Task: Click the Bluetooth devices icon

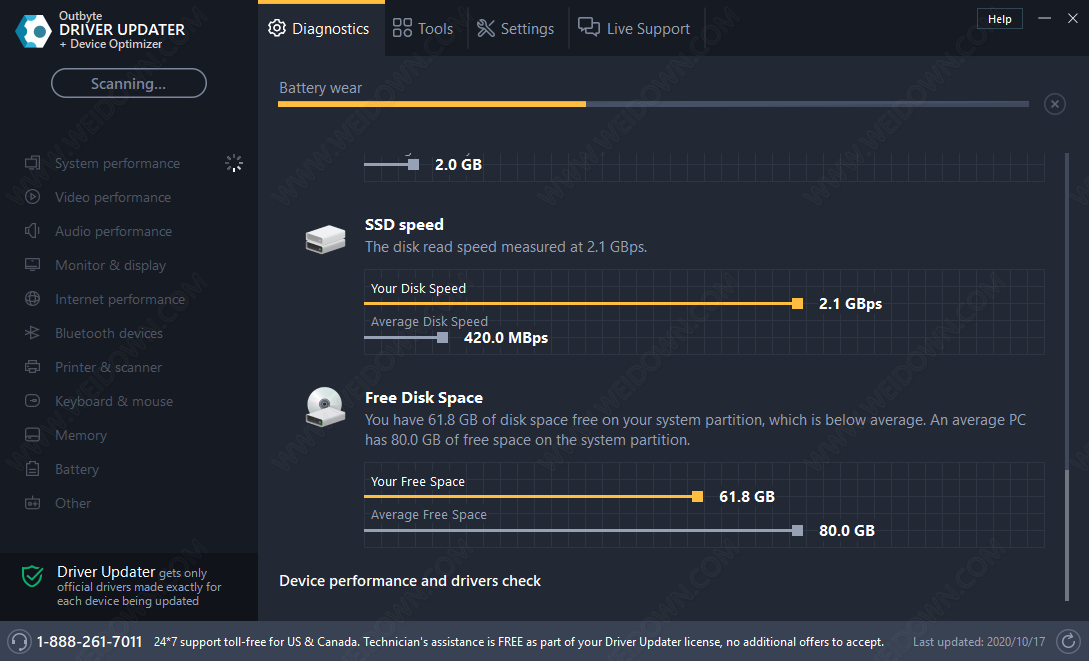Action: [x=33, y=333]
